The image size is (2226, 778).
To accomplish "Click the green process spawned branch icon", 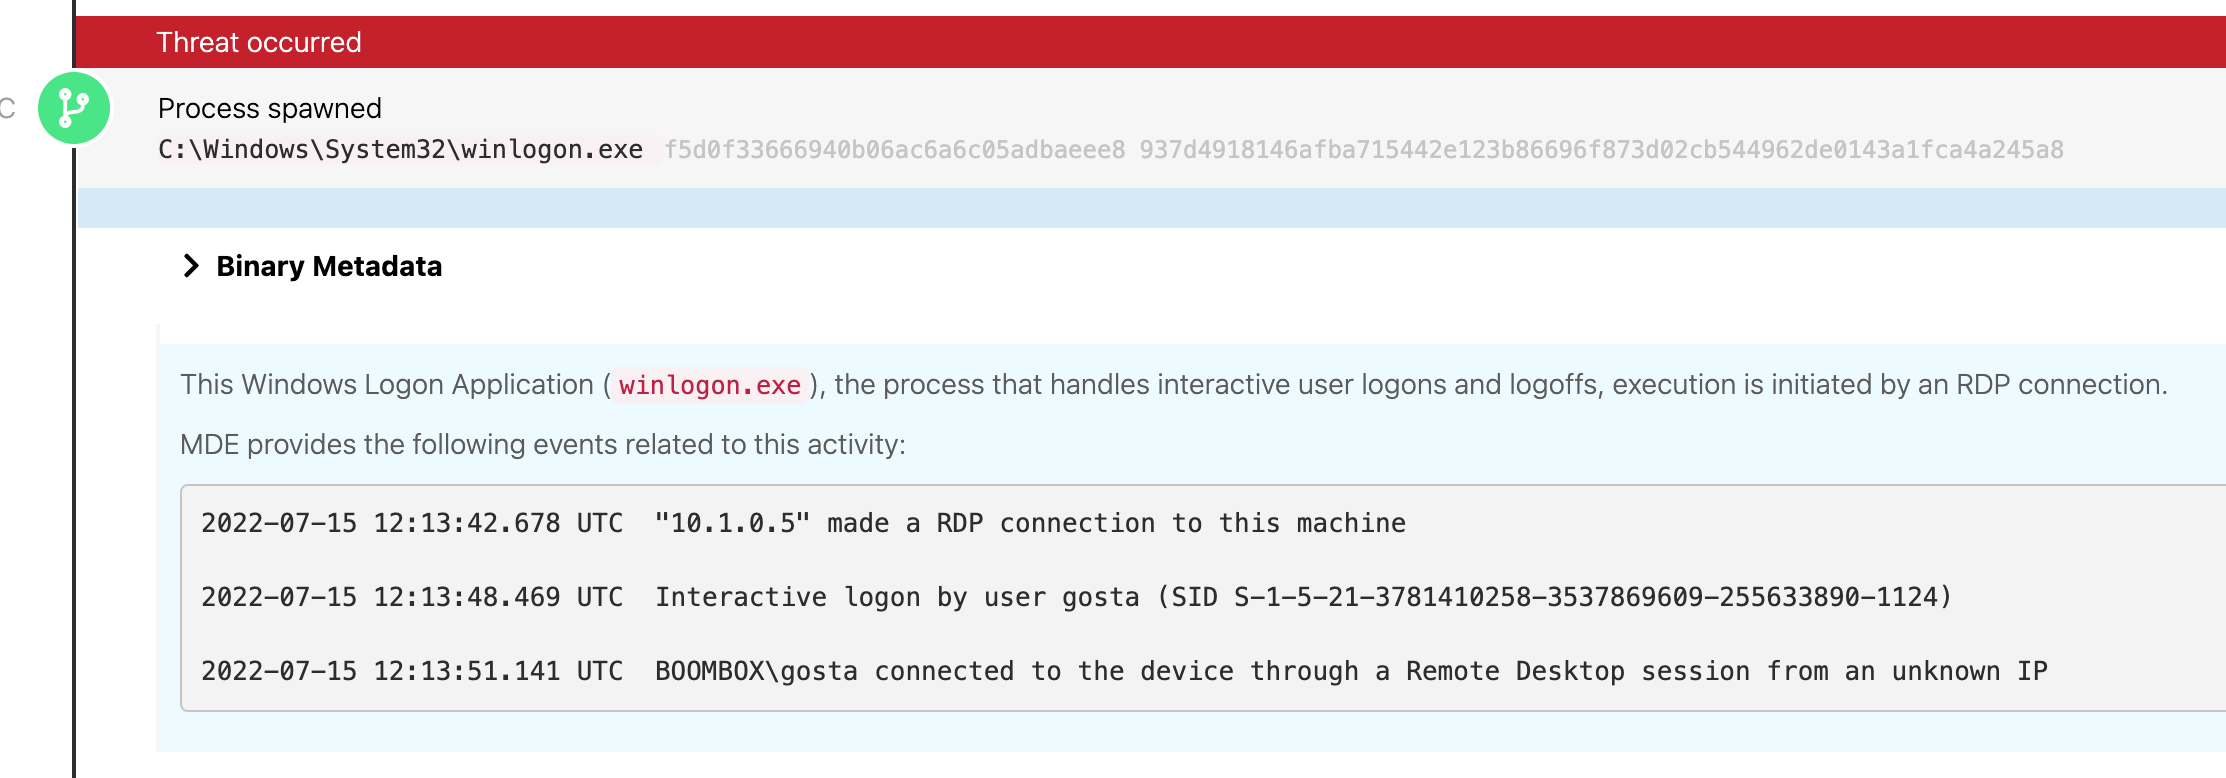I will (x=73, y=108).
